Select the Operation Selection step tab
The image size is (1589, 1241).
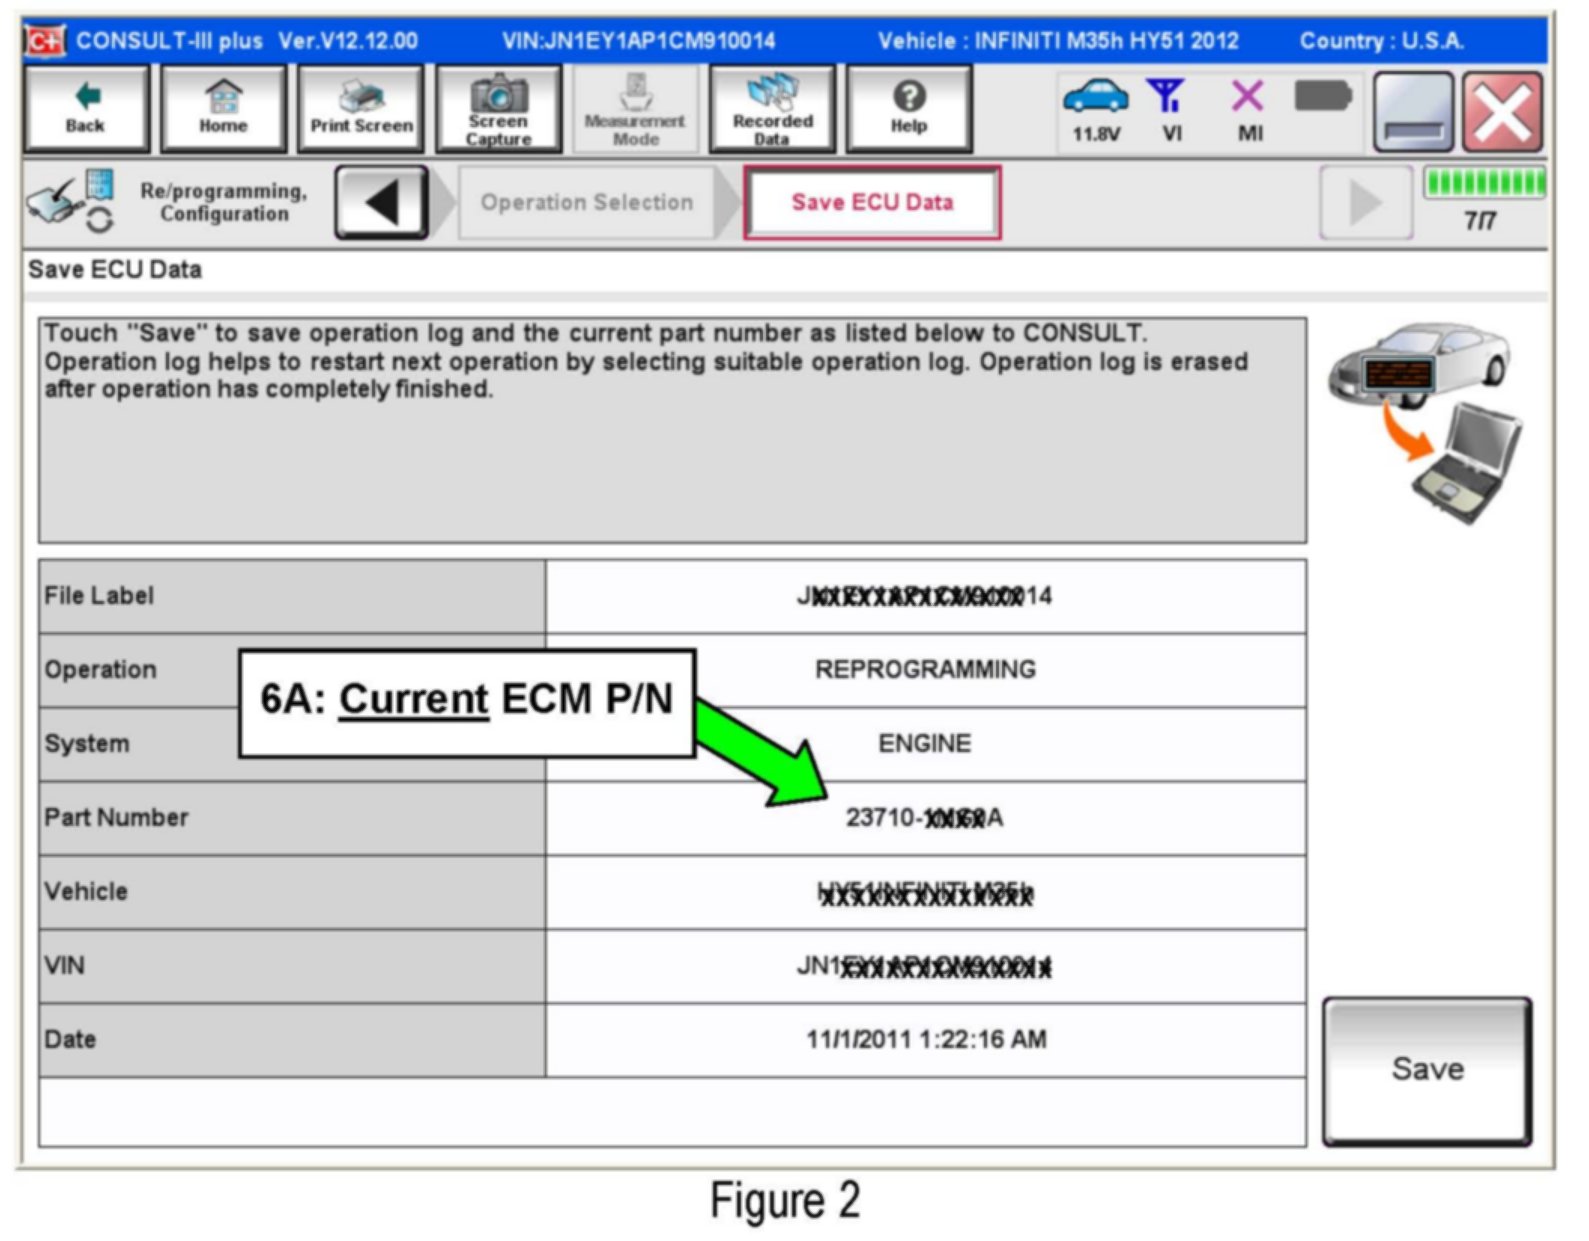pos(587,203)
